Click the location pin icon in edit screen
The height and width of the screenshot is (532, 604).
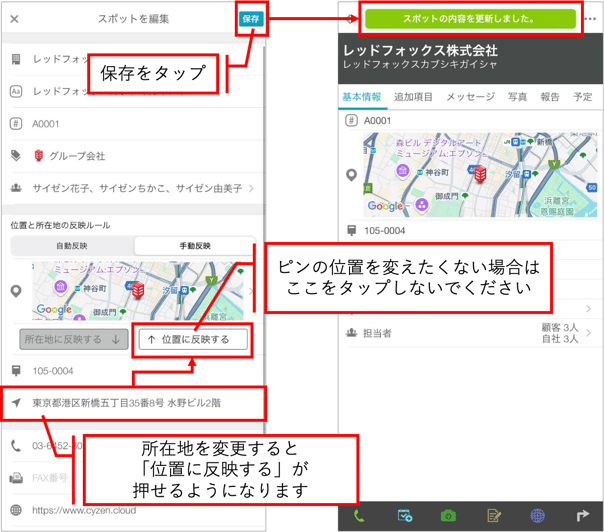tap(16, 291)
